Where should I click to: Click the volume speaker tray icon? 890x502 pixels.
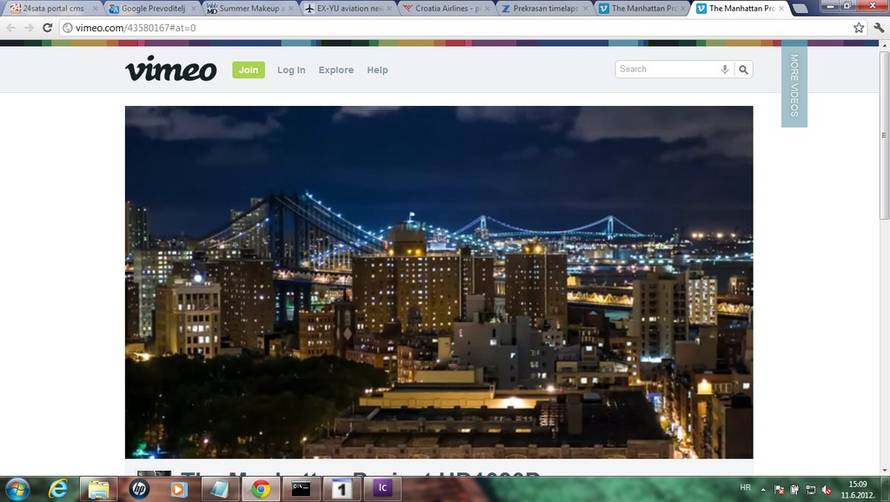click(826, 490)
